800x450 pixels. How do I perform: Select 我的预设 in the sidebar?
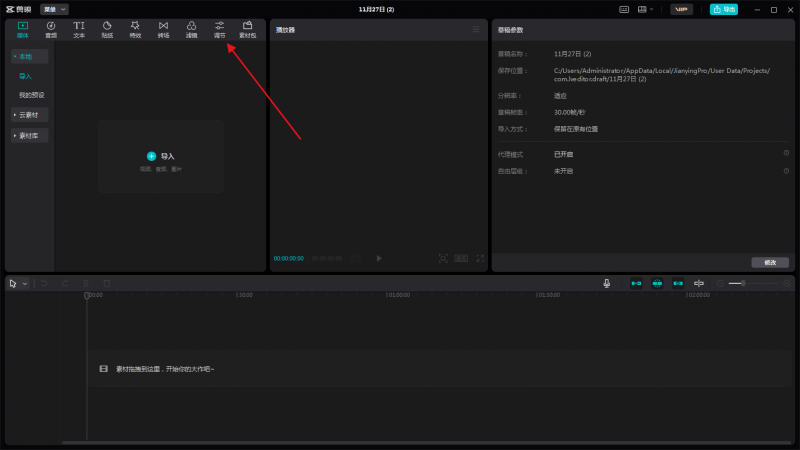coord(32,95)
